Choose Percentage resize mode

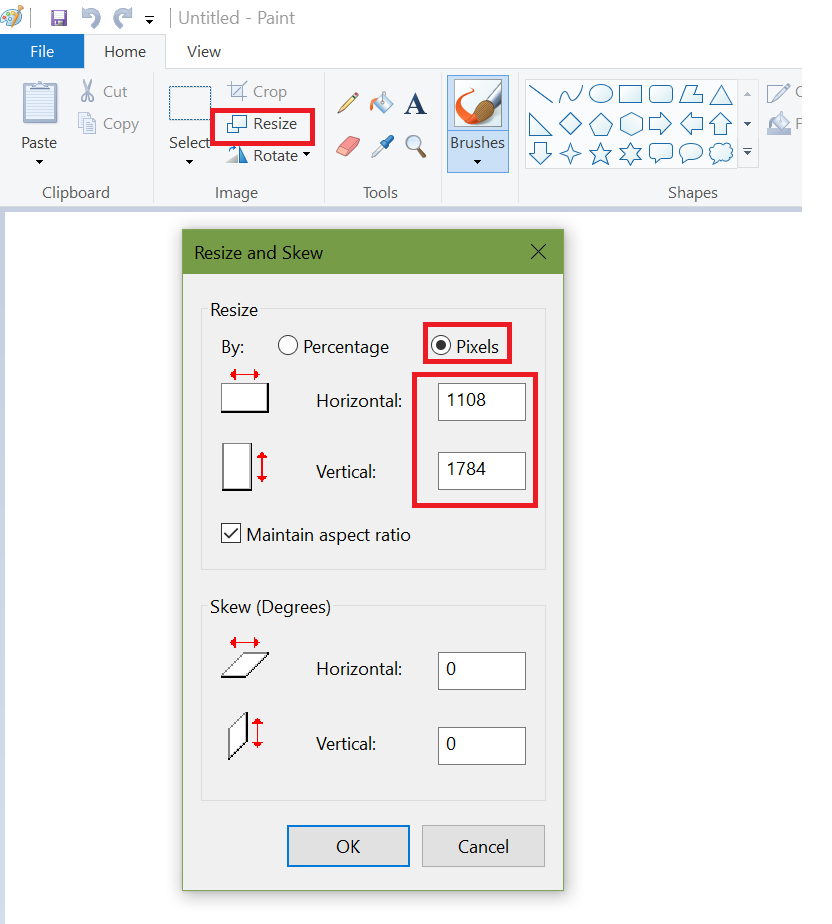point(288,345)
